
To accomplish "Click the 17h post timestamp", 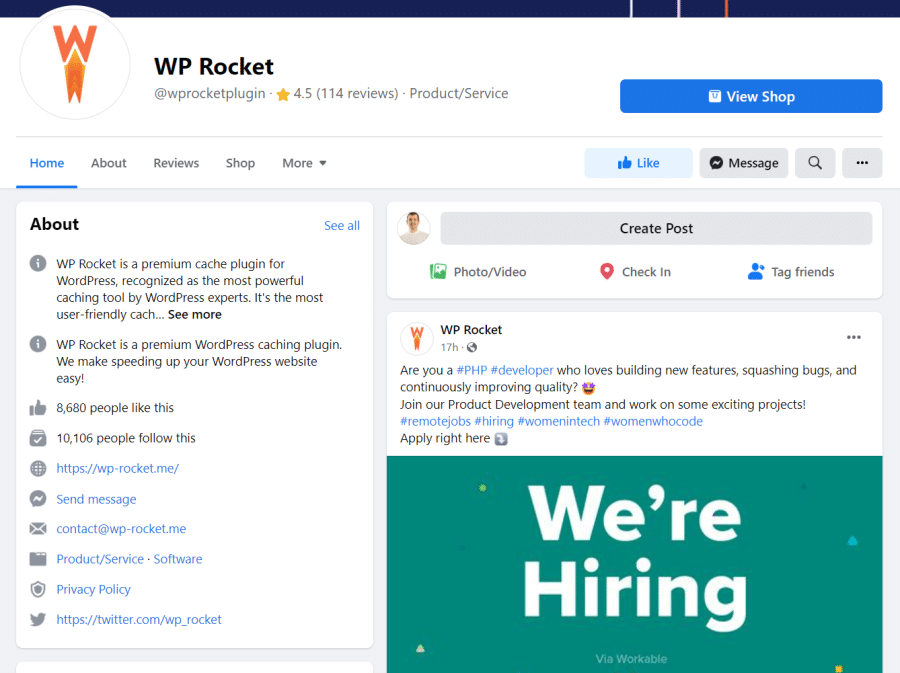I will pos(449,348).
